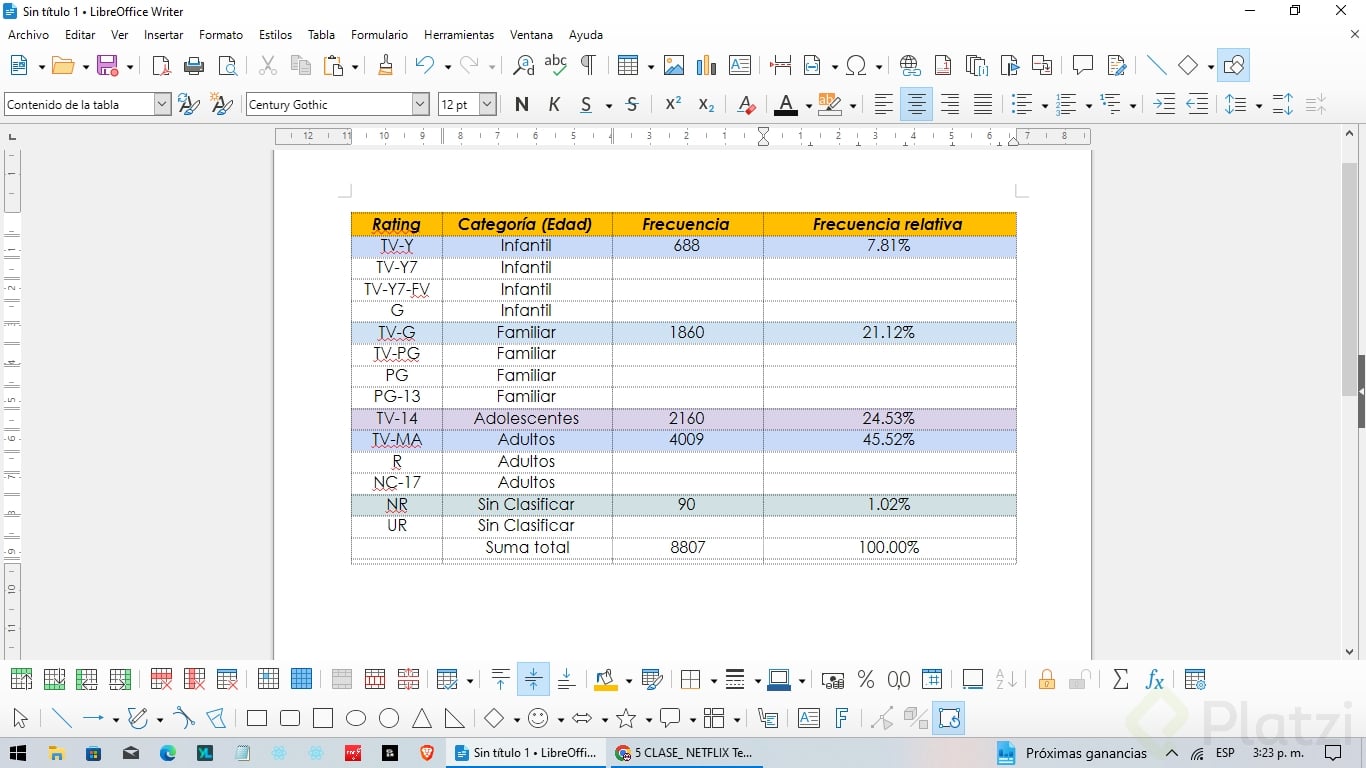Expand the Font name dropdown
This screenshot has height=768, width=1366.
(421, 104)
